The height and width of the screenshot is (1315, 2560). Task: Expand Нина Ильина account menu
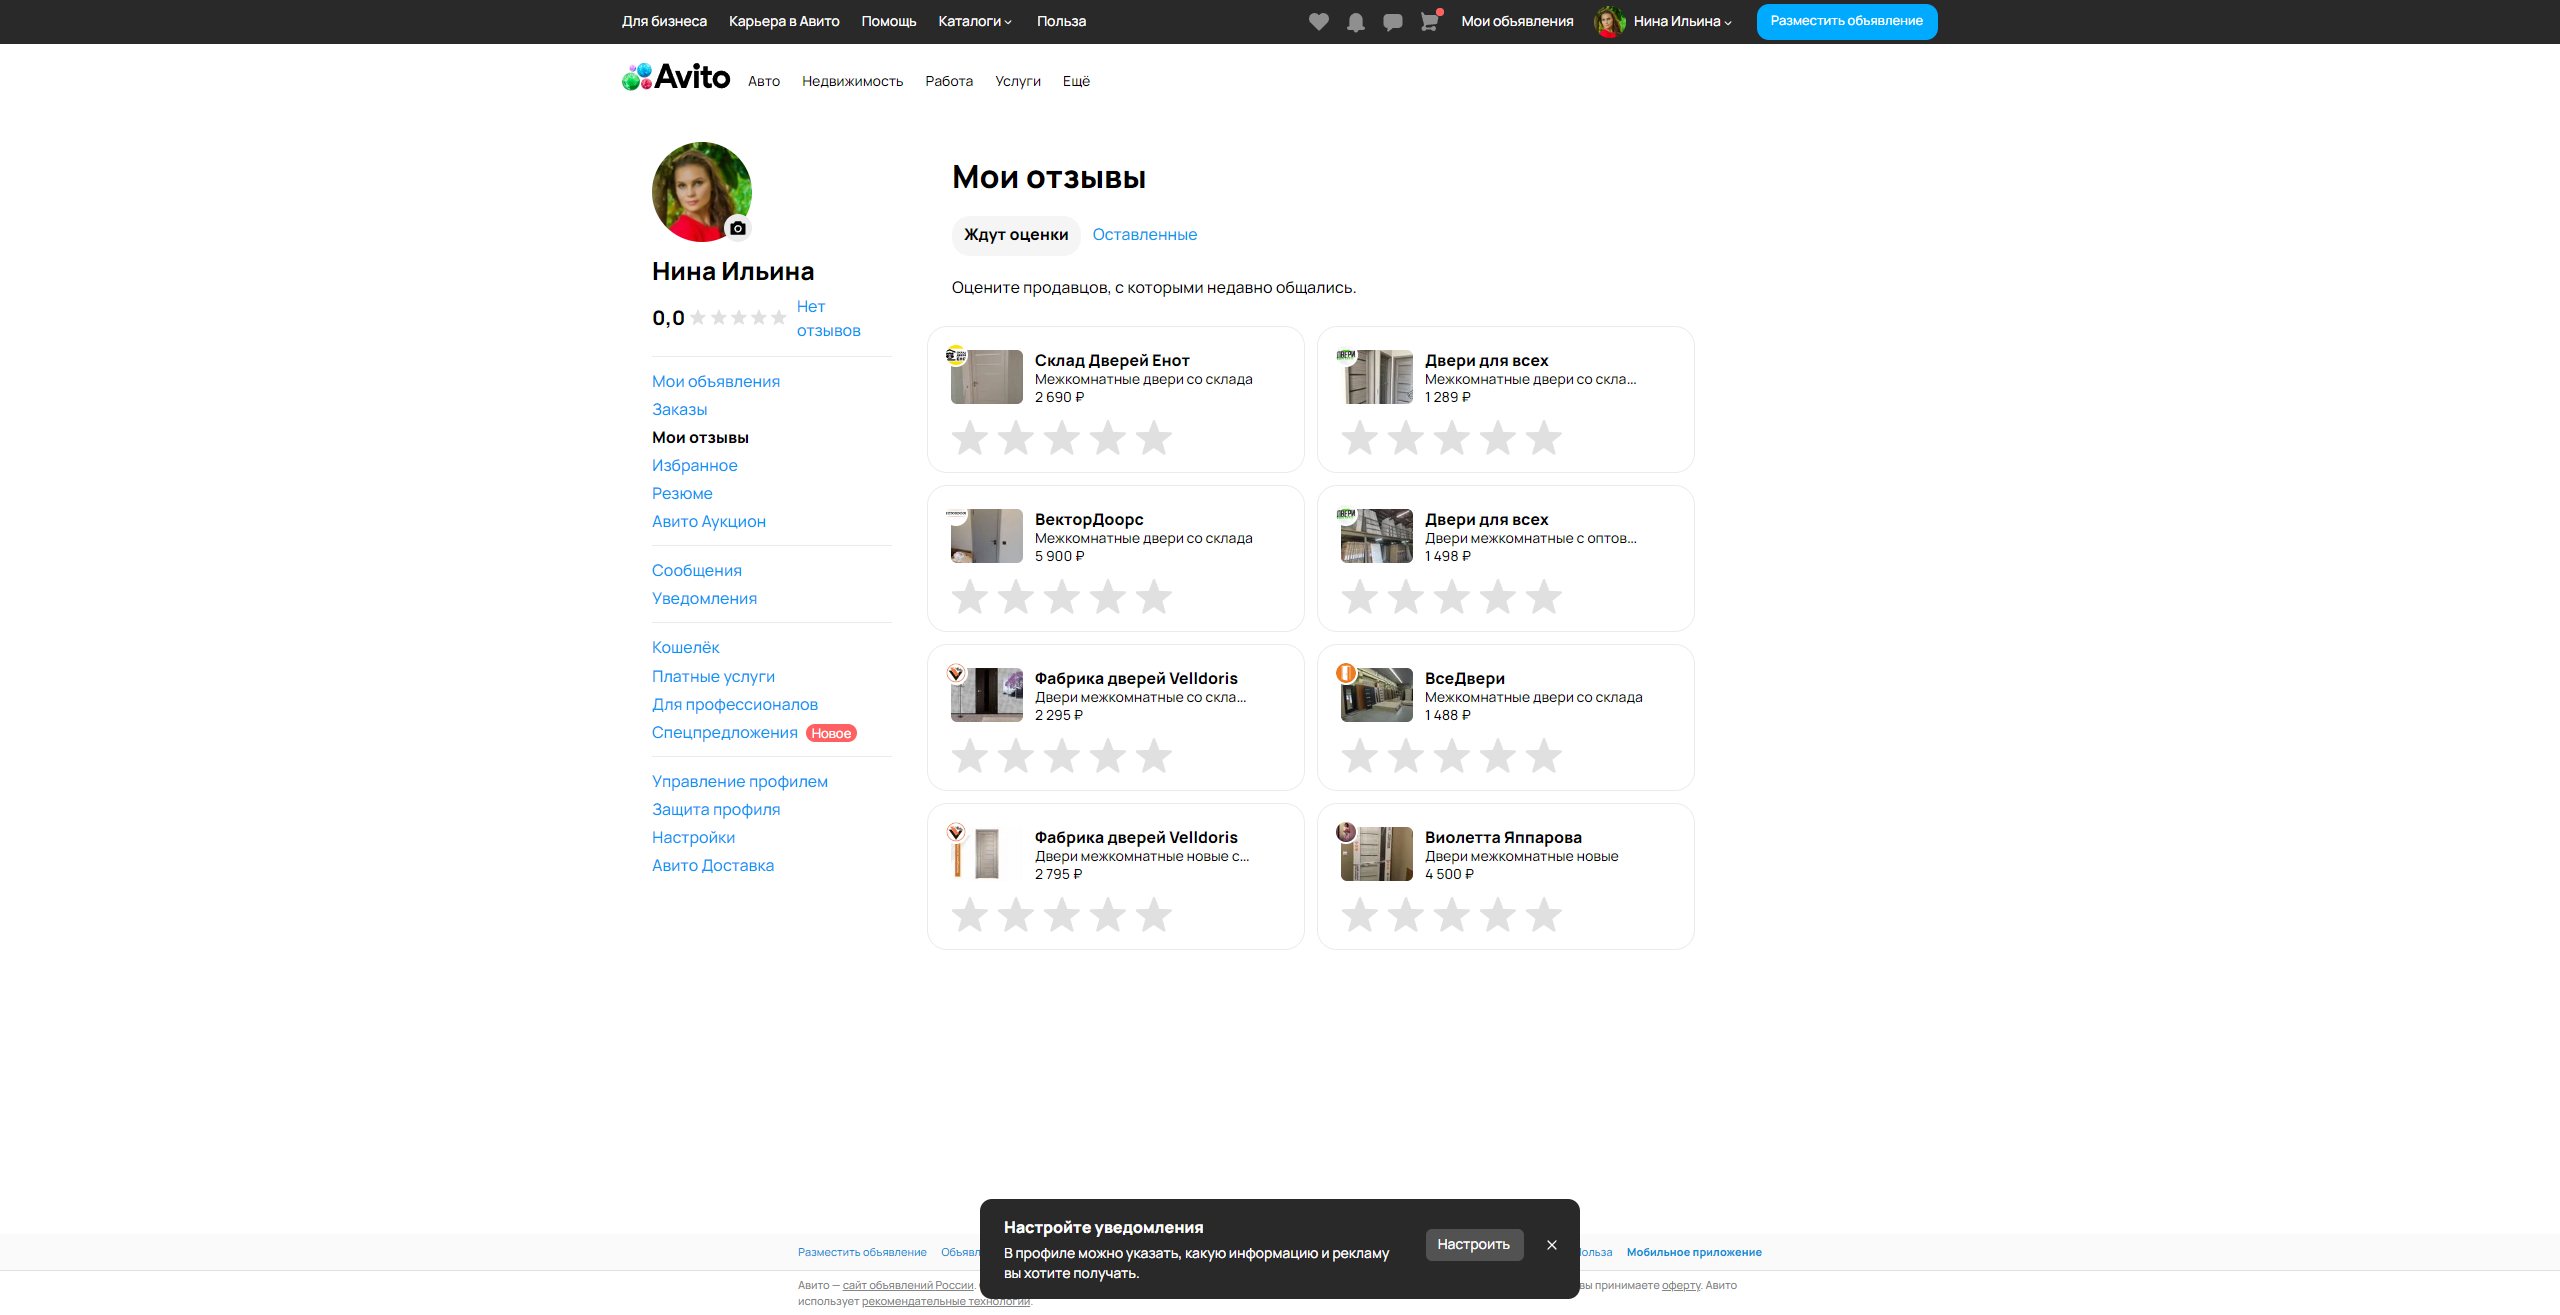[1682, 21]
